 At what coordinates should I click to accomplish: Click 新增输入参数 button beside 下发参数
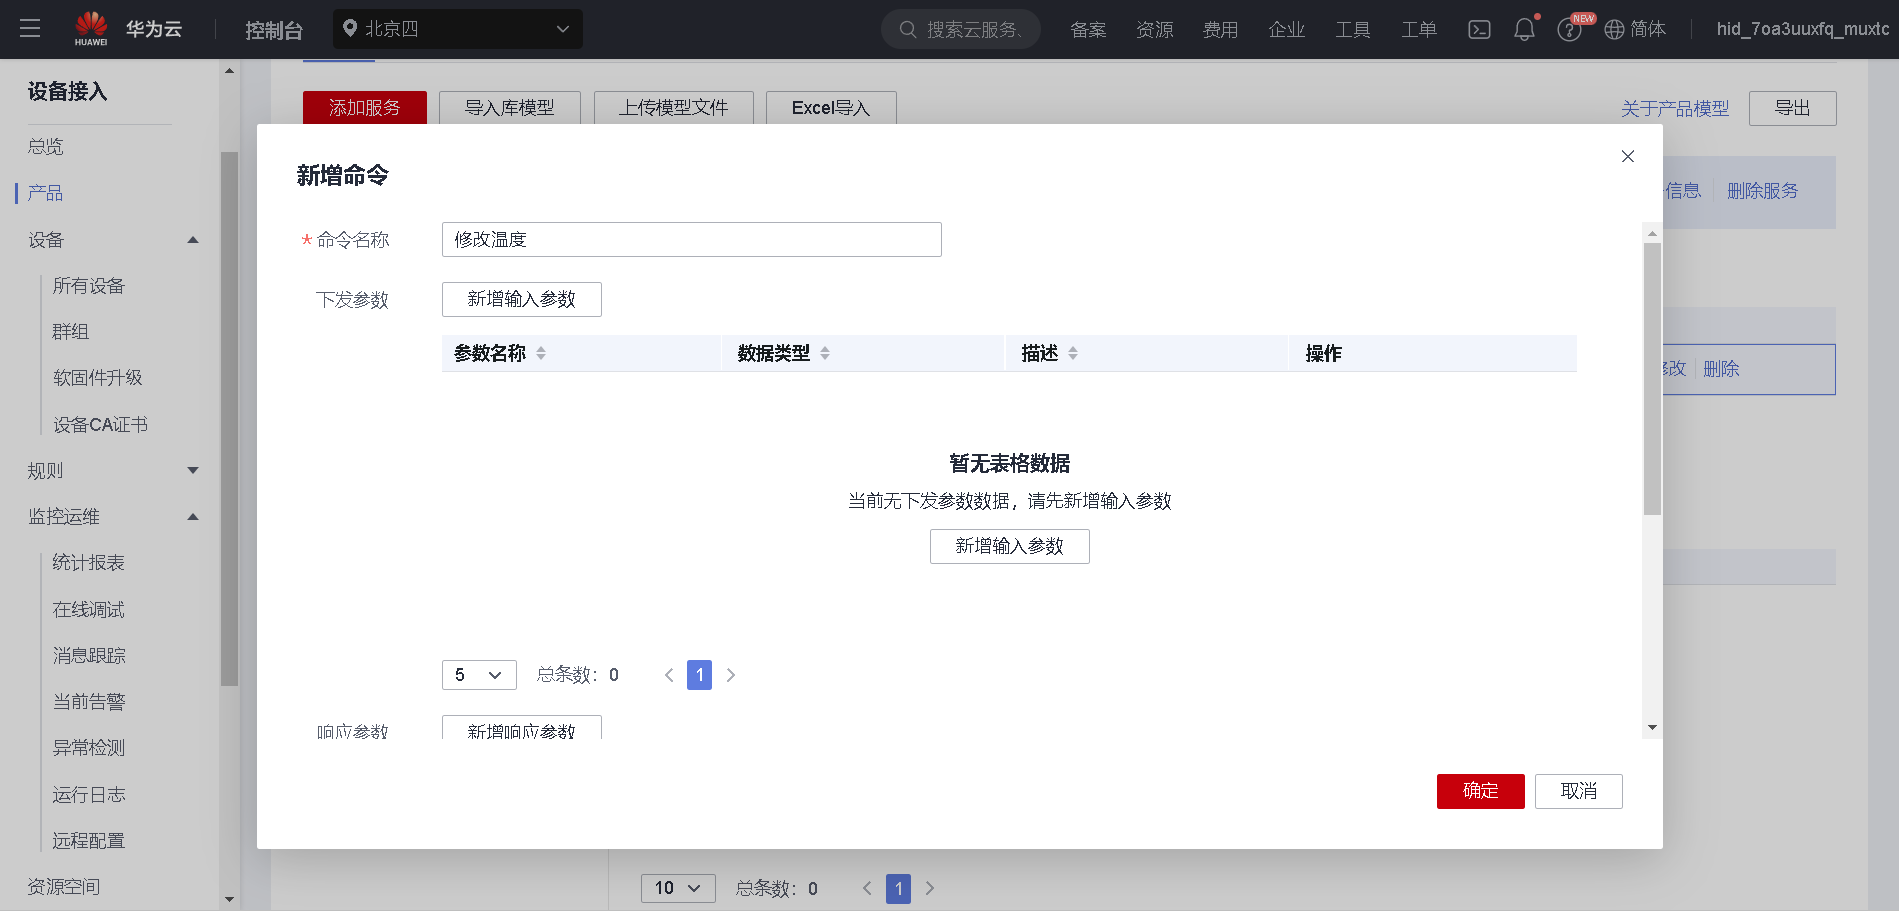(522, 299)
